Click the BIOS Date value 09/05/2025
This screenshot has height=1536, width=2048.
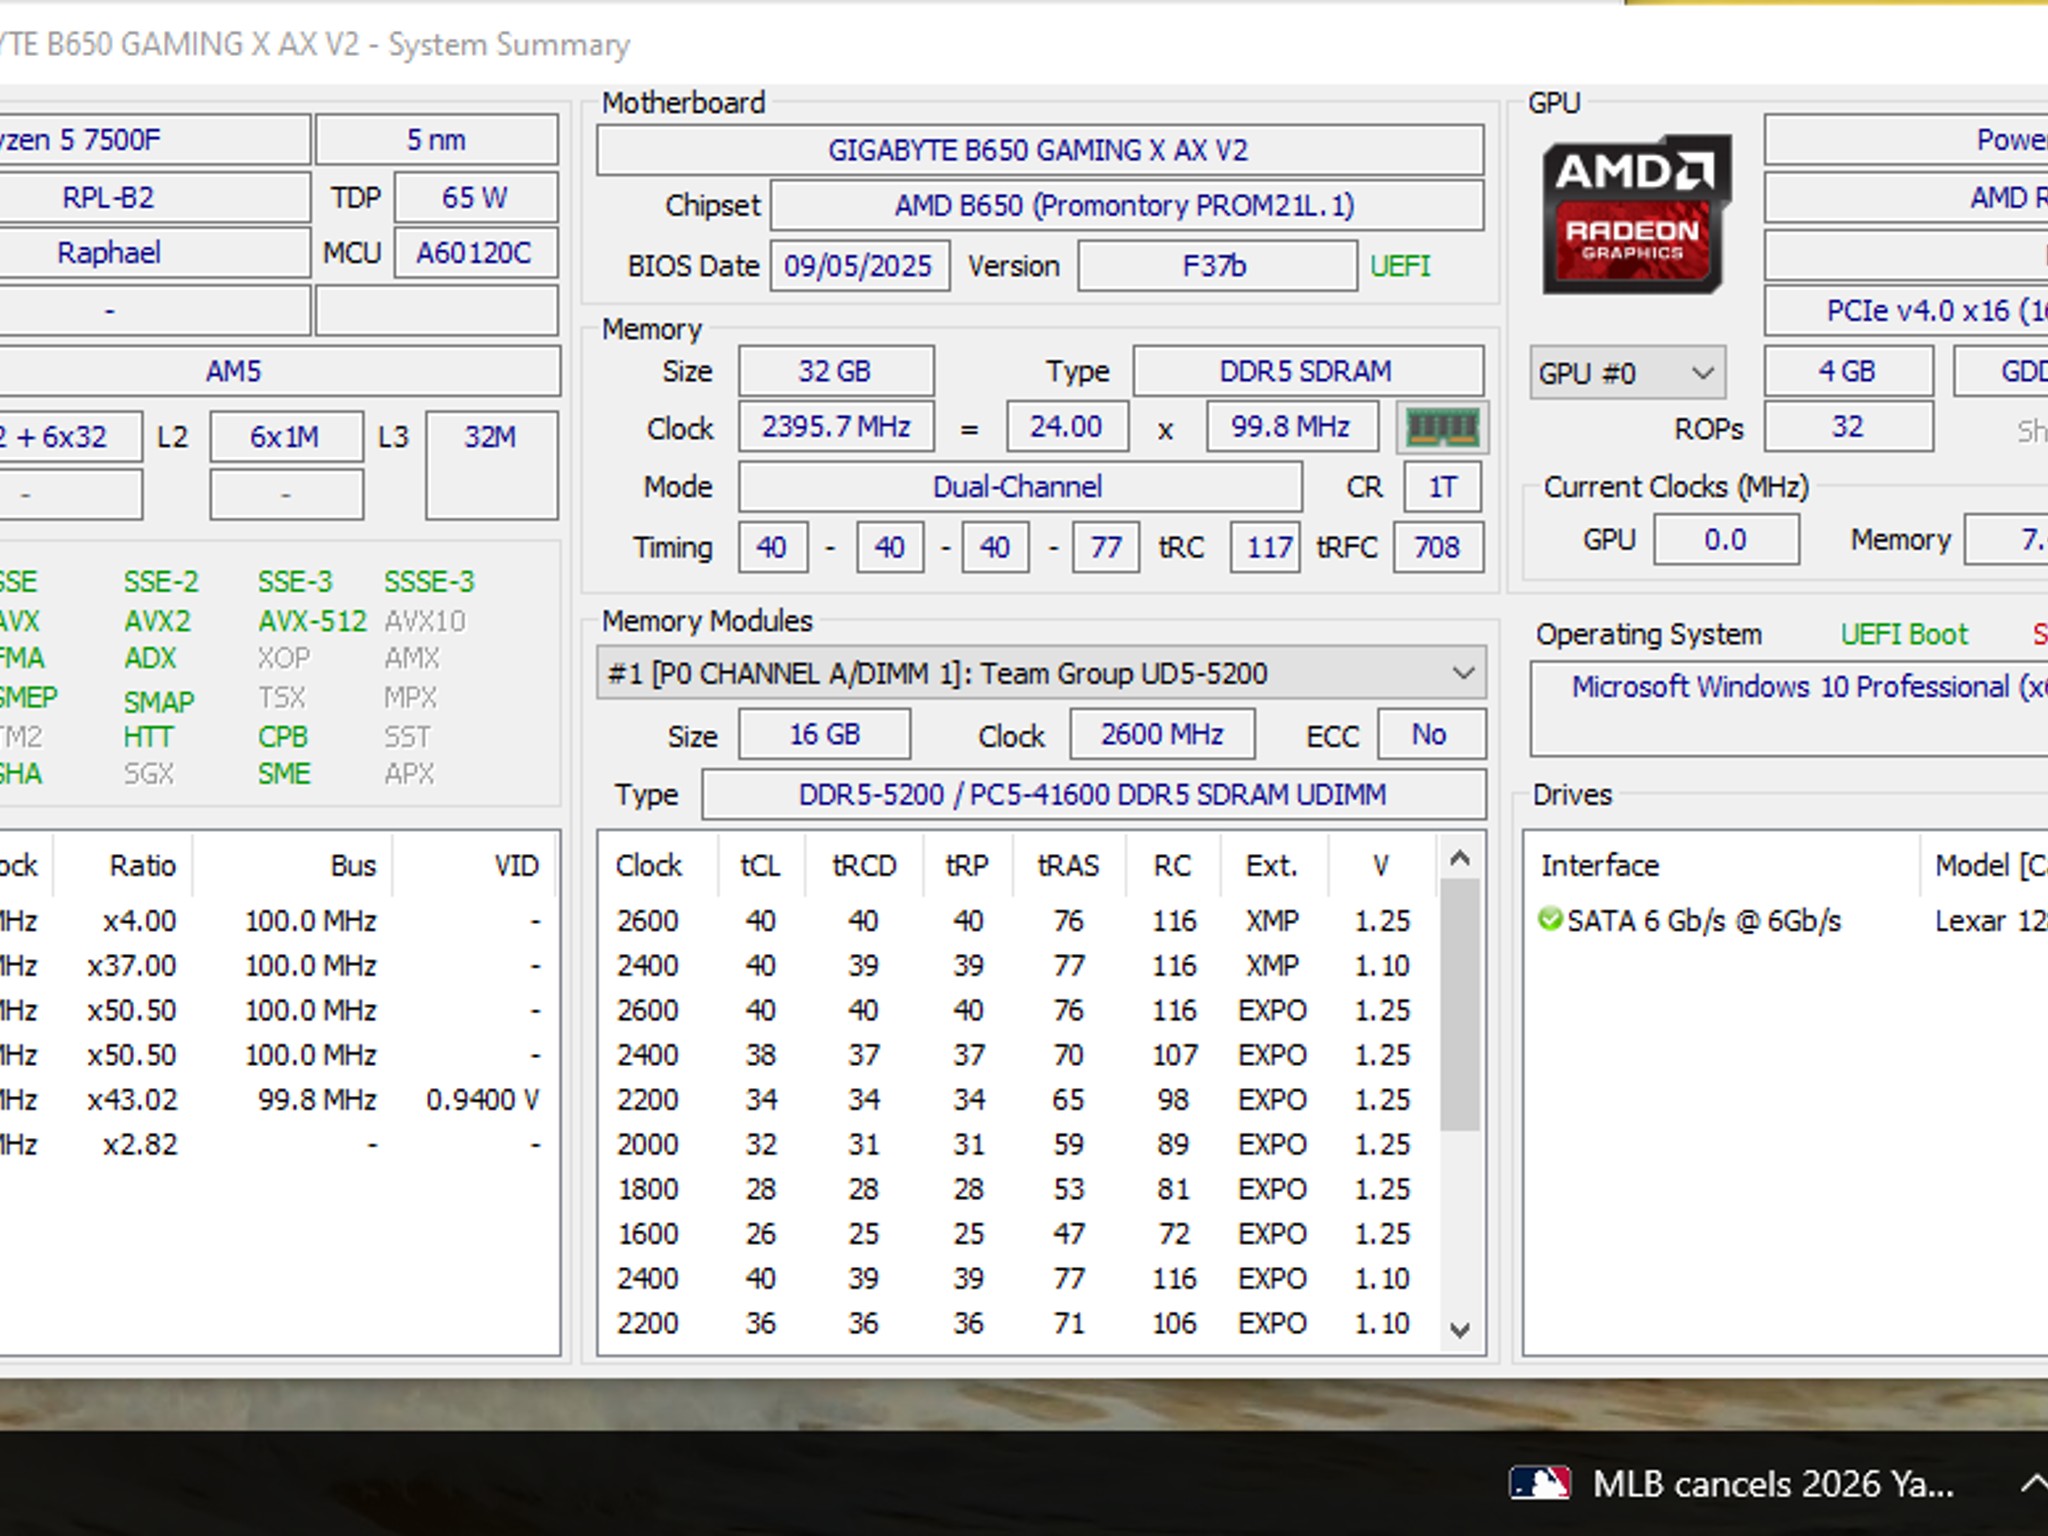click(x=859, y=265)
